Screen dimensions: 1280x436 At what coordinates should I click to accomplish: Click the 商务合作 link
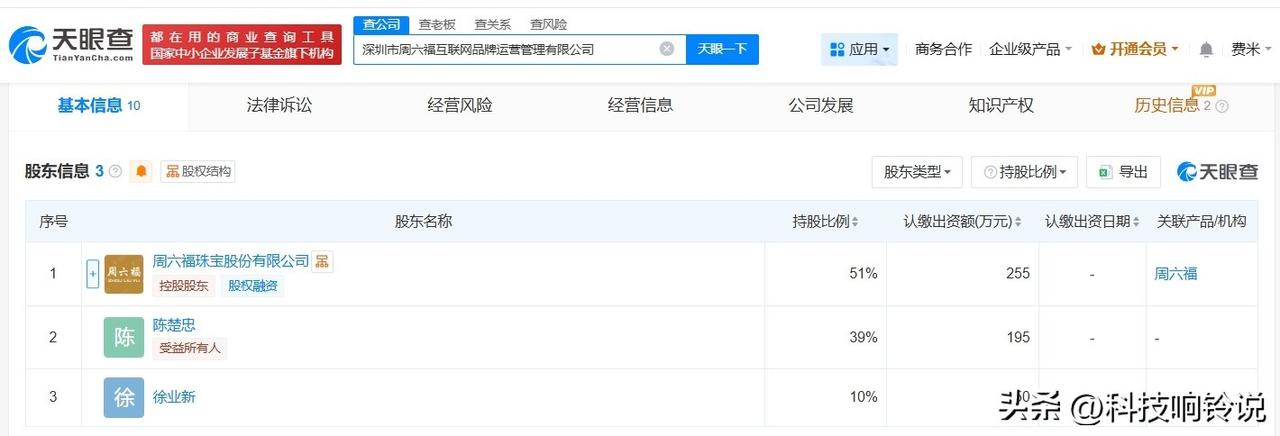pyautogui.click(x=943, y=49)
